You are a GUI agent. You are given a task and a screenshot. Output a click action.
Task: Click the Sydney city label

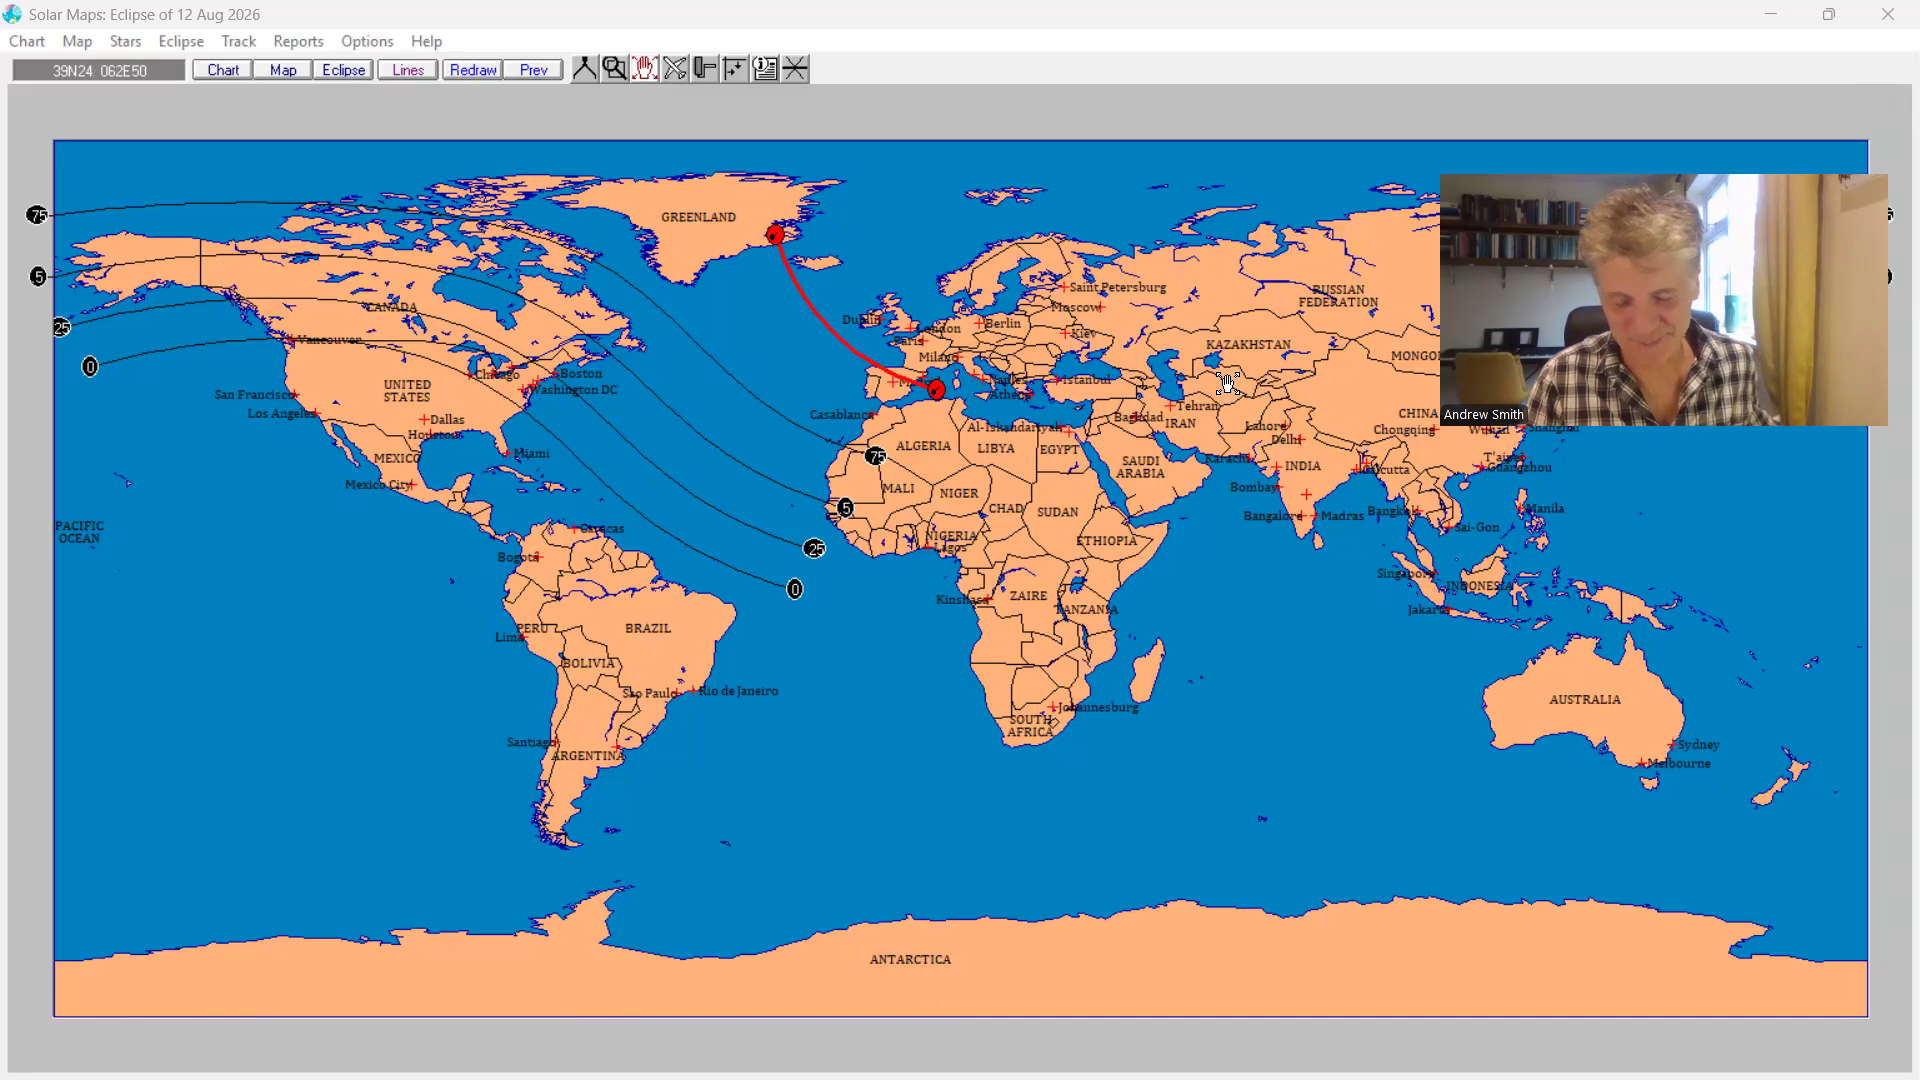click(1699, 745)
